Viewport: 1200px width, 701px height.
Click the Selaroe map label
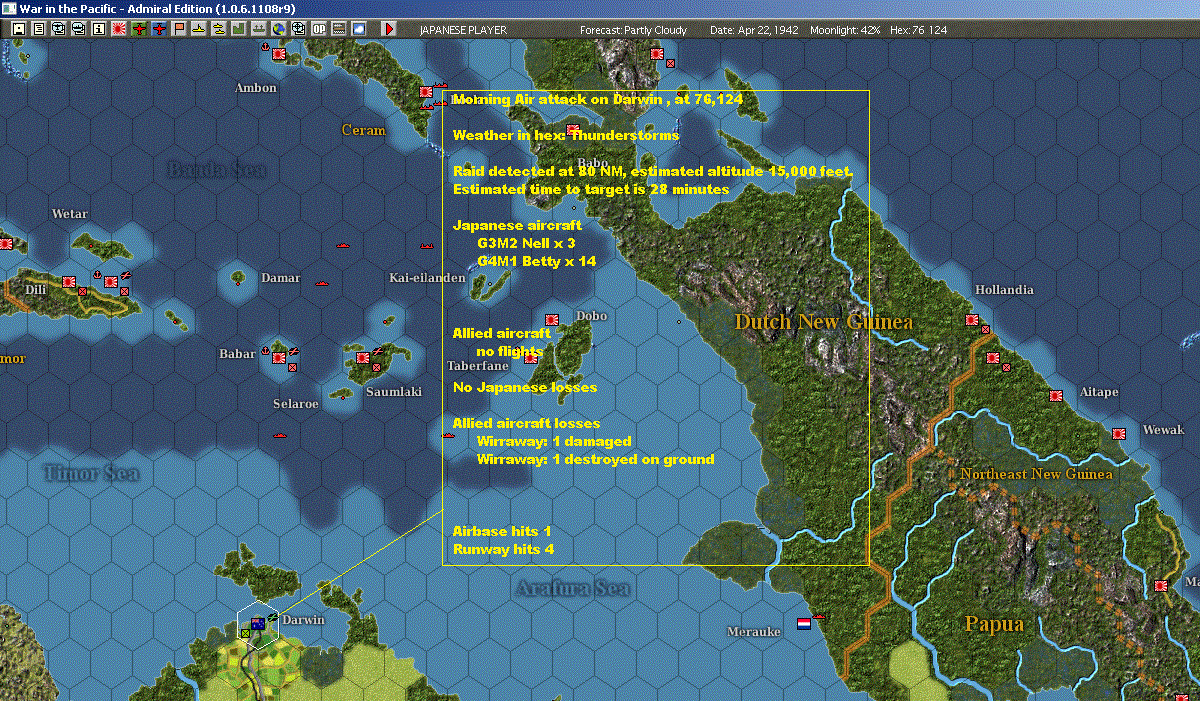click(x=296, y=404)
